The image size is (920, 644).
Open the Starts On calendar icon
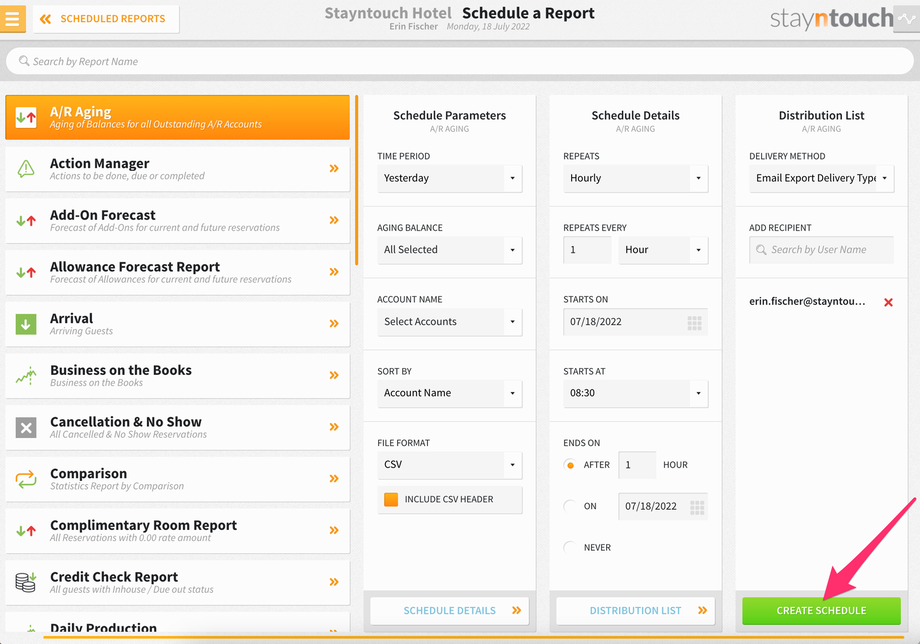pos(695,323)
